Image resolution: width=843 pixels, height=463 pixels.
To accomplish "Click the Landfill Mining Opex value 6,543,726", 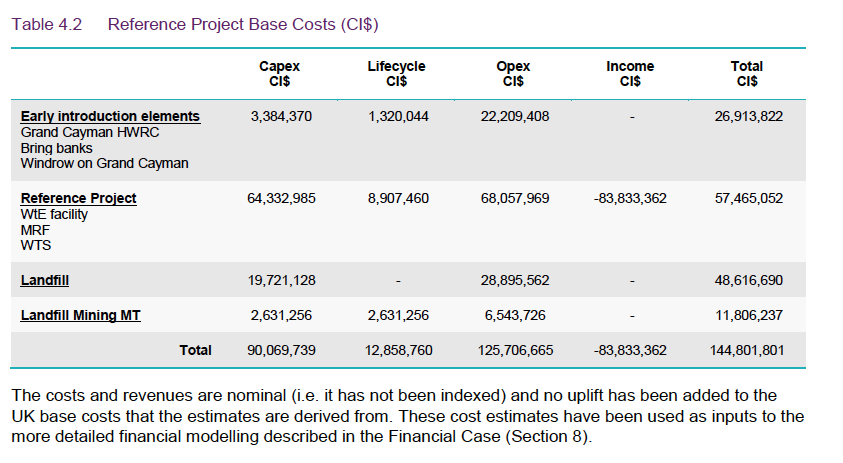I will coord(514,316).
